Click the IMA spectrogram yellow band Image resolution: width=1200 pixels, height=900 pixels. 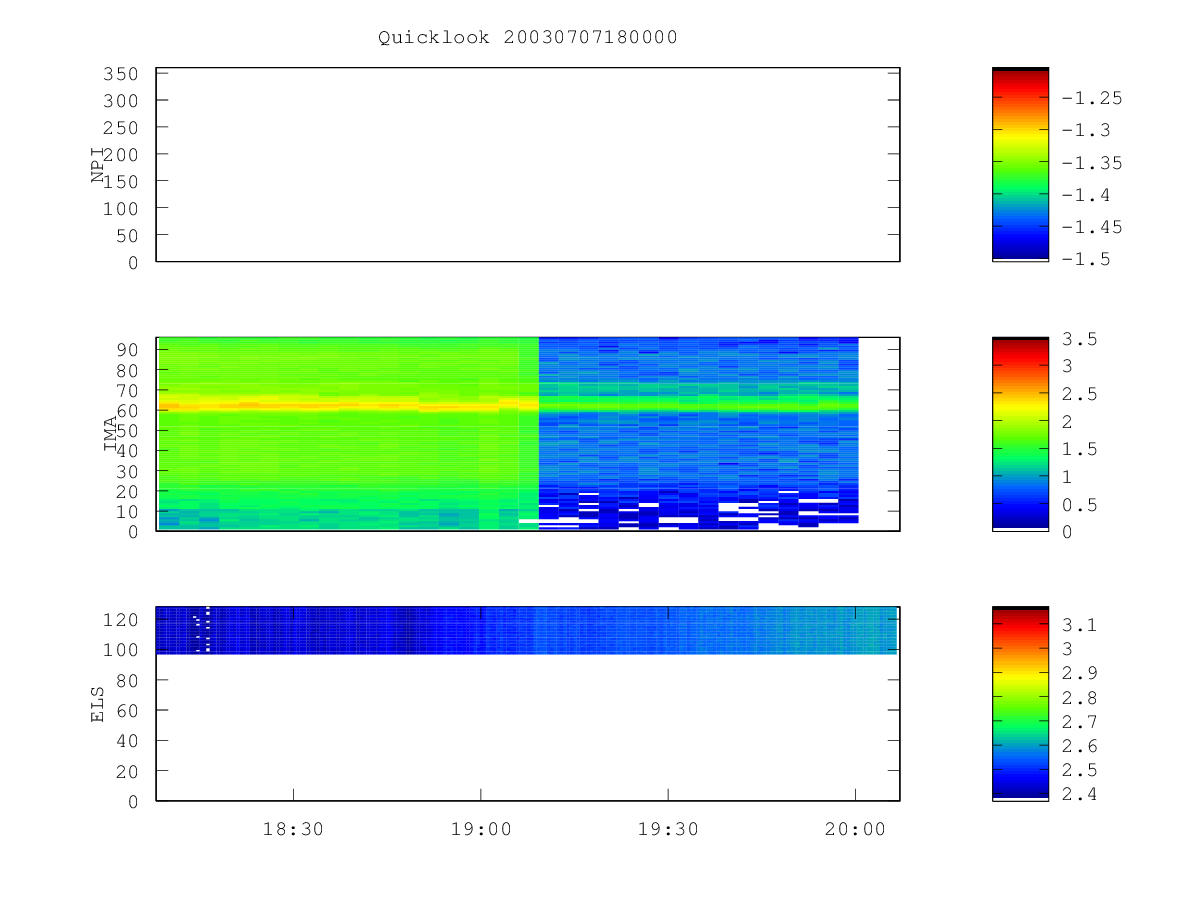348,405
